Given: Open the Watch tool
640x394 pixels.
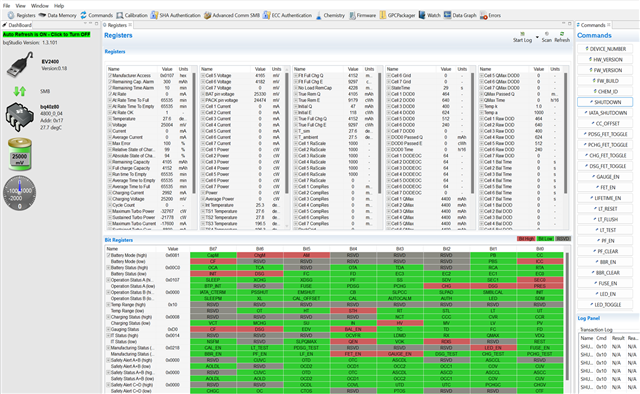Looking at the screenshot, I should point(429,16).
